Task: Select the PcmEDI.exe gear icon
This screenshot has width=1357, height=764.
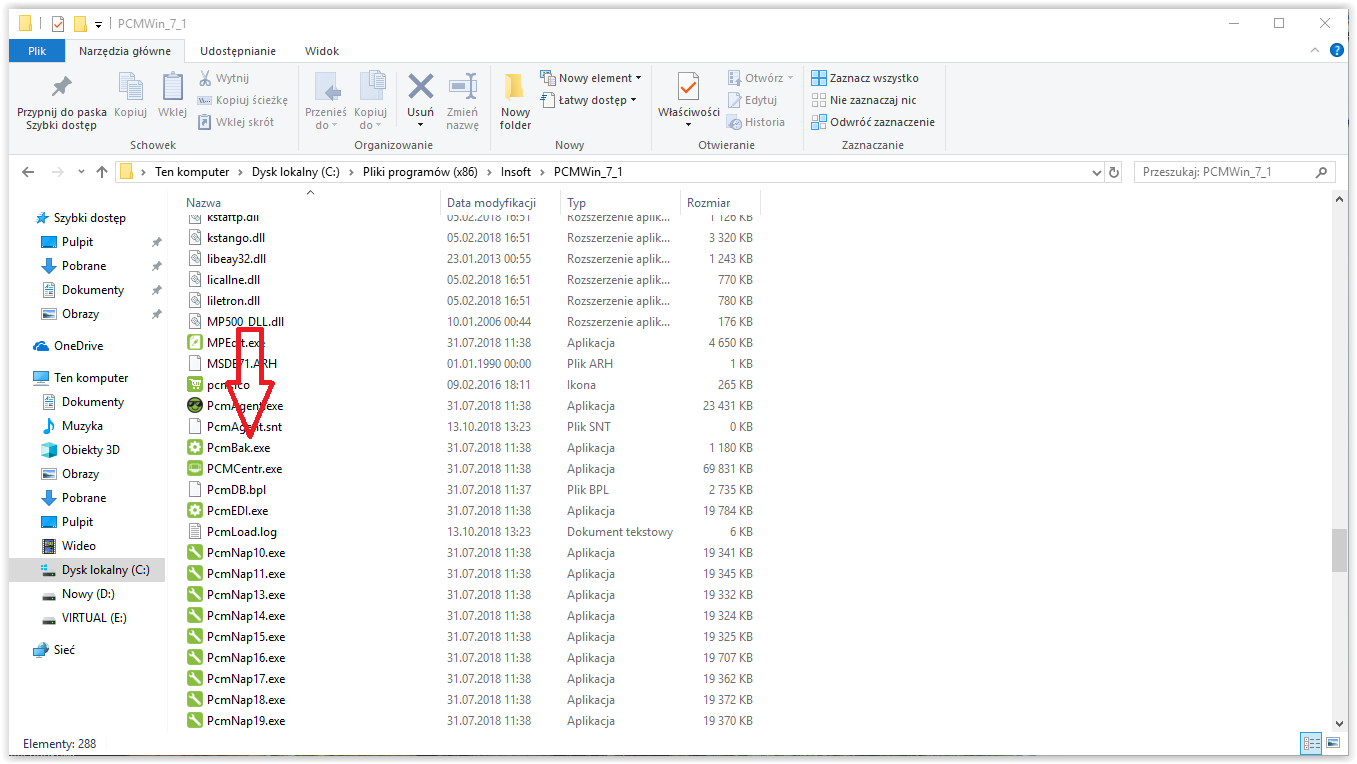Action: click(195, 511)
